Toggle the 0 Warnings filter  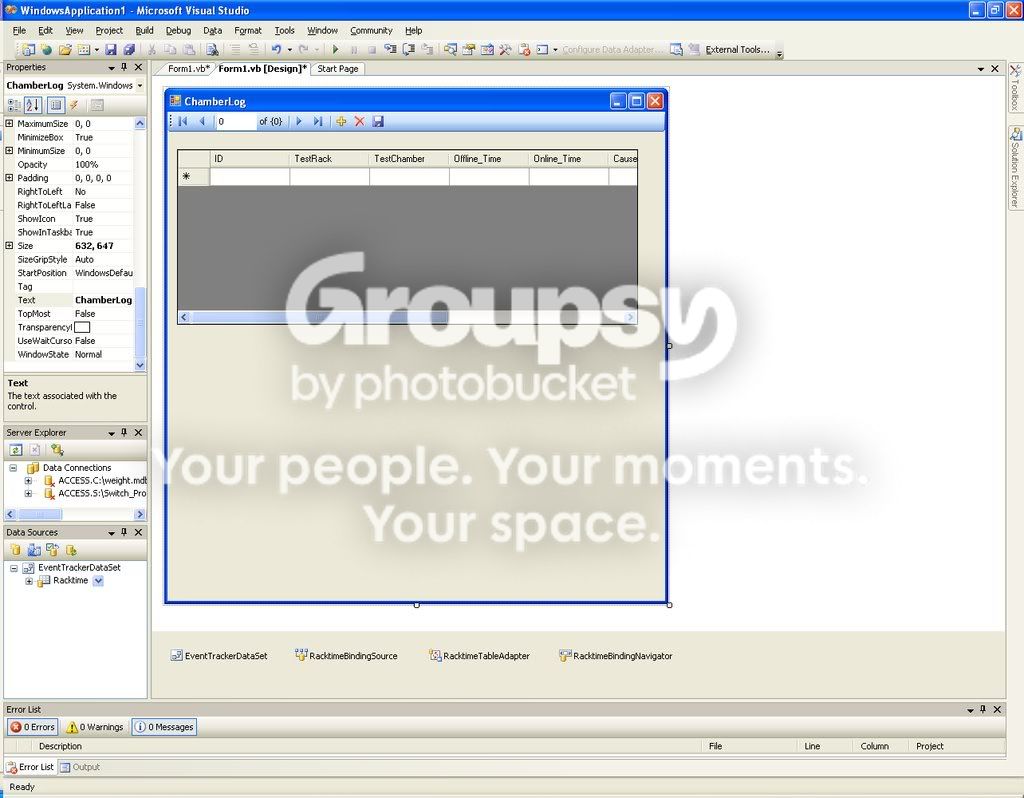[95, 727]
